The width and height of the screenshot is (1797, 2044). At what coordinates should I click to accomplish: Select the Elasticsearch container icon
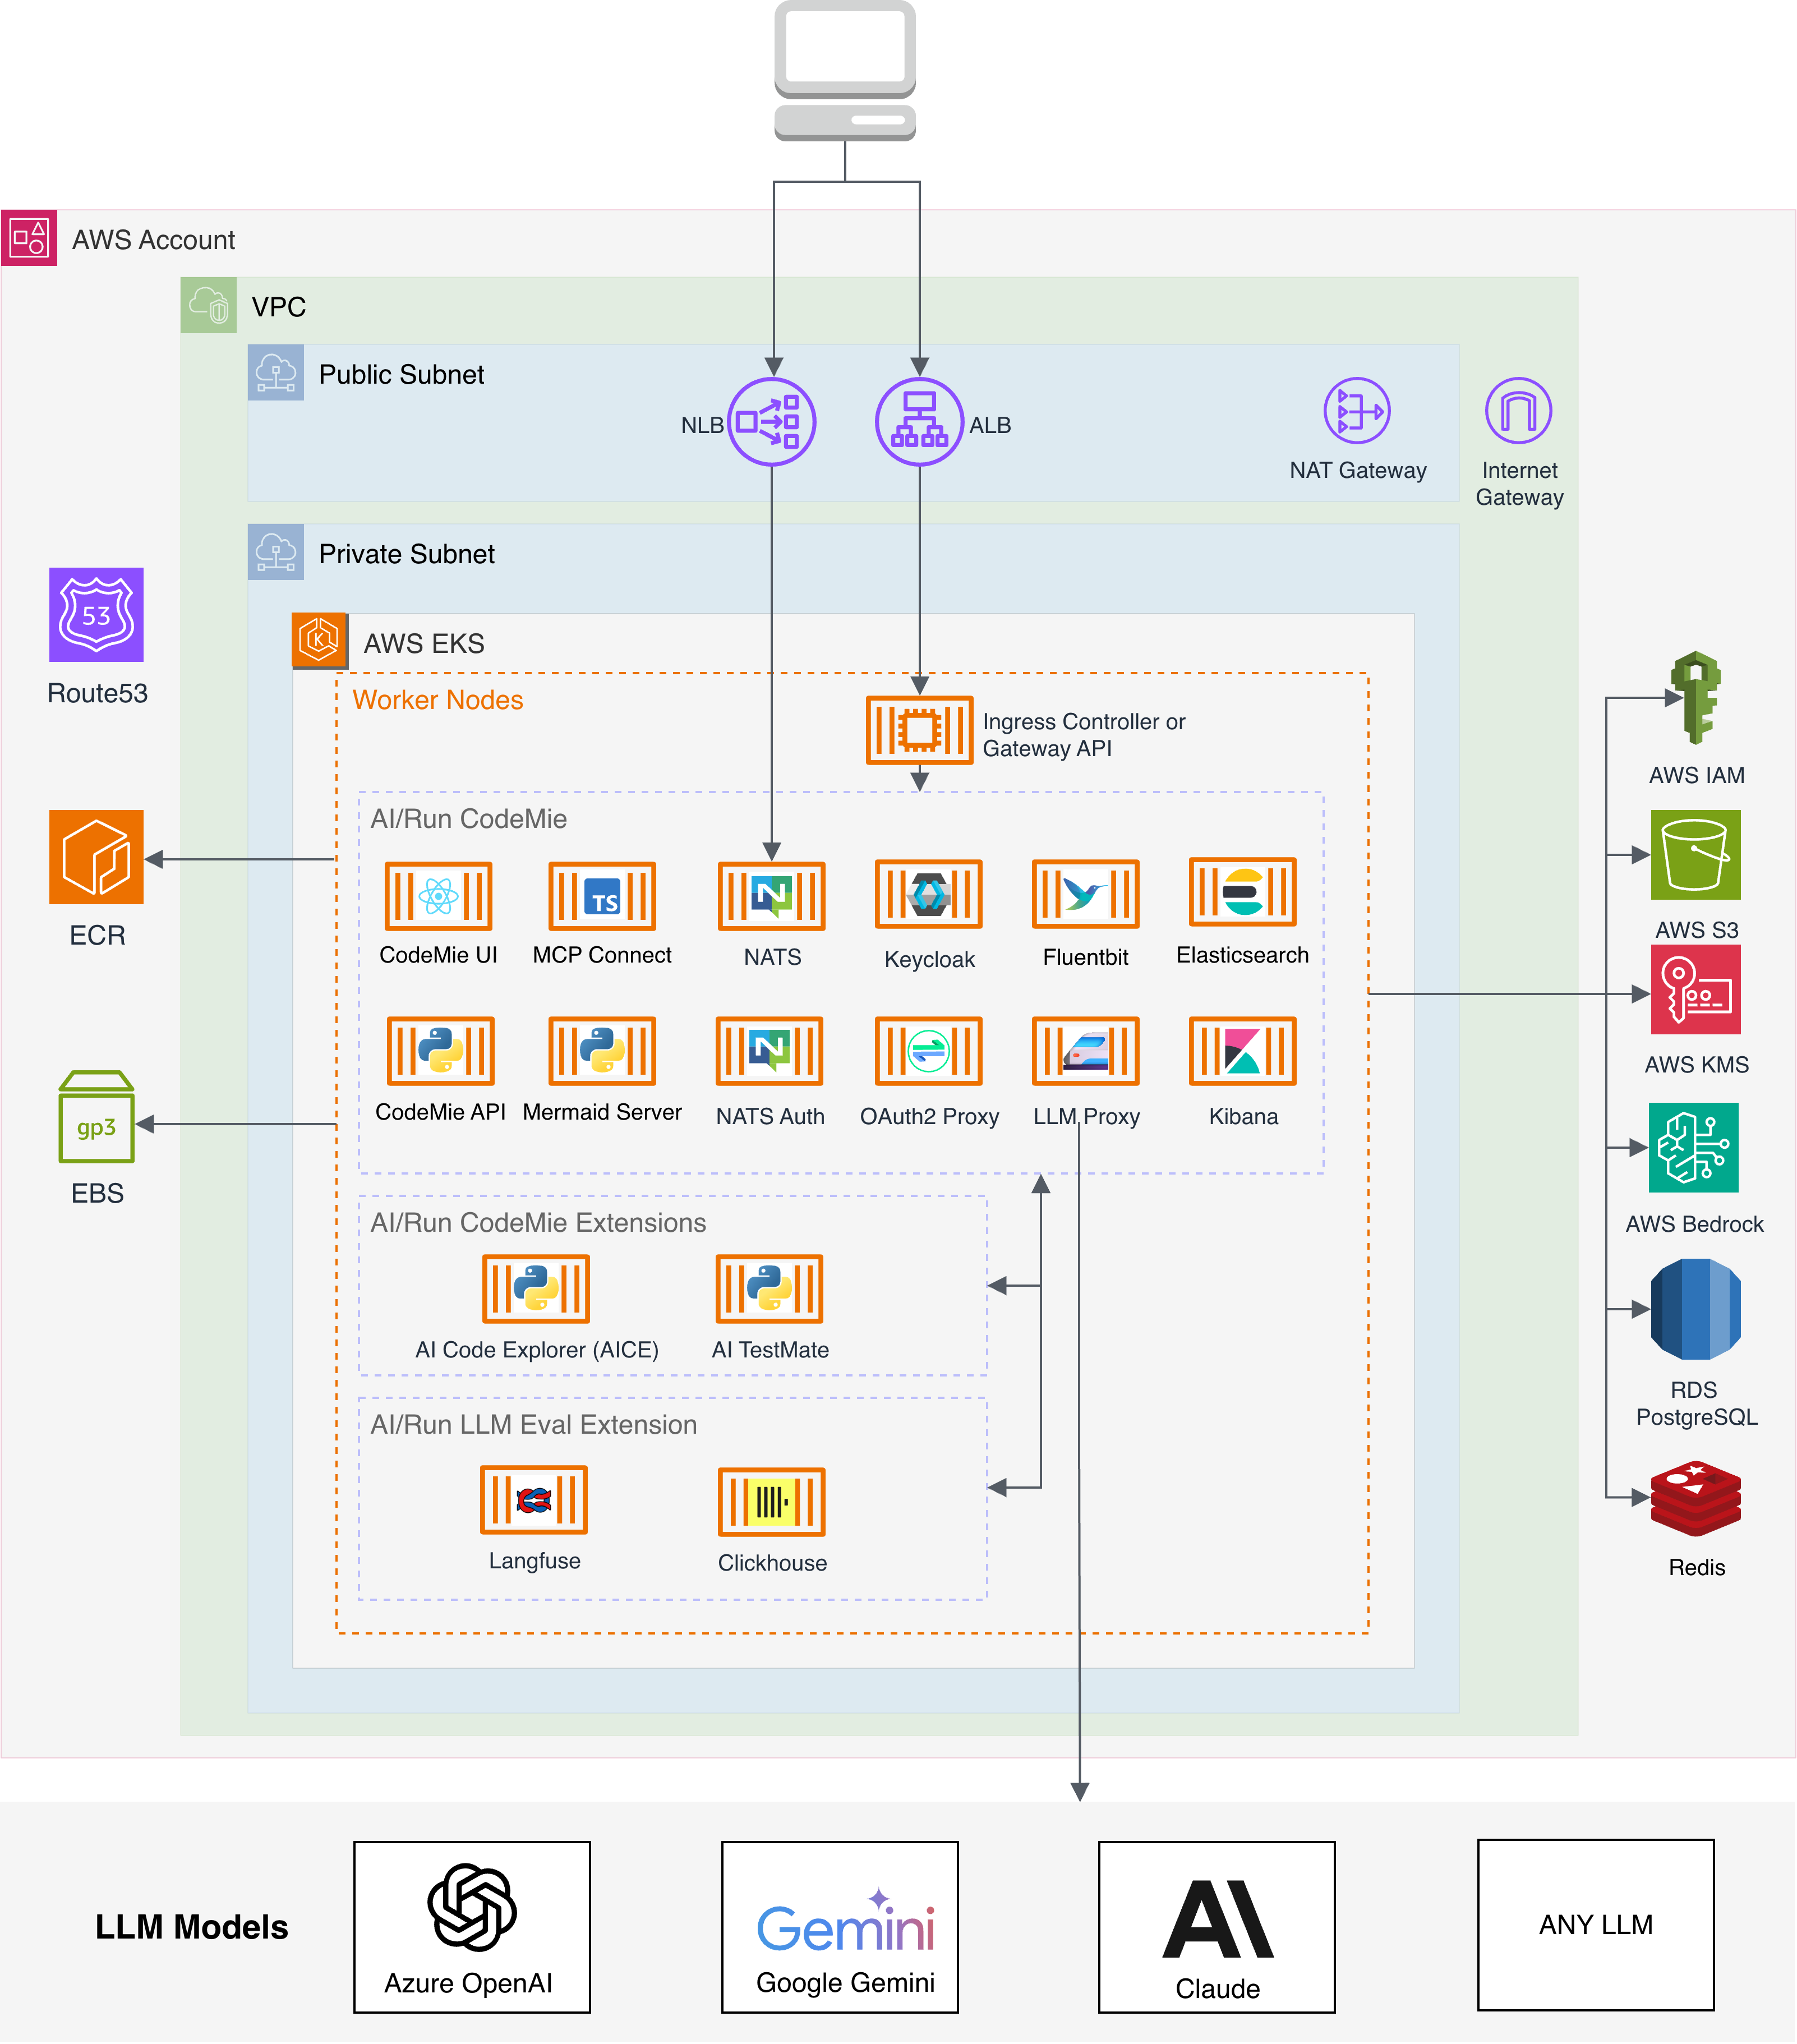tap(1243, 892)
